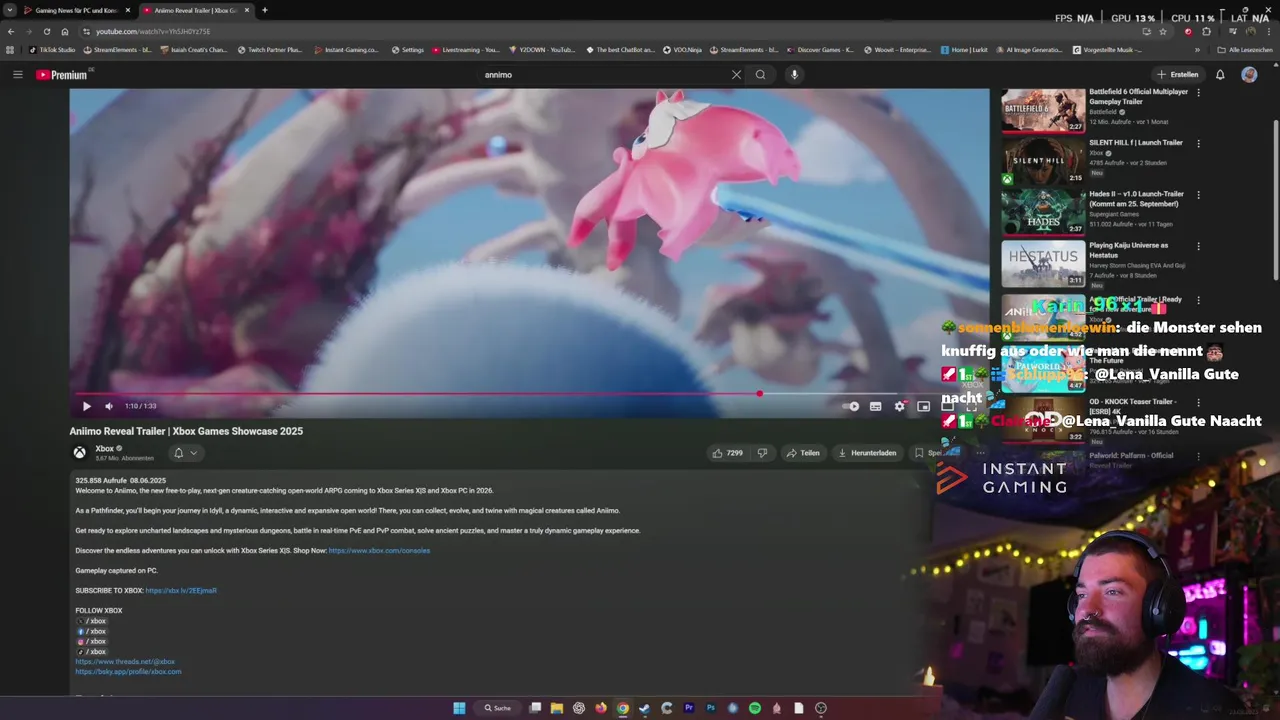The image size is (1280, 720).
Task: Reload the current page
Action: click(x=46, y=31)
